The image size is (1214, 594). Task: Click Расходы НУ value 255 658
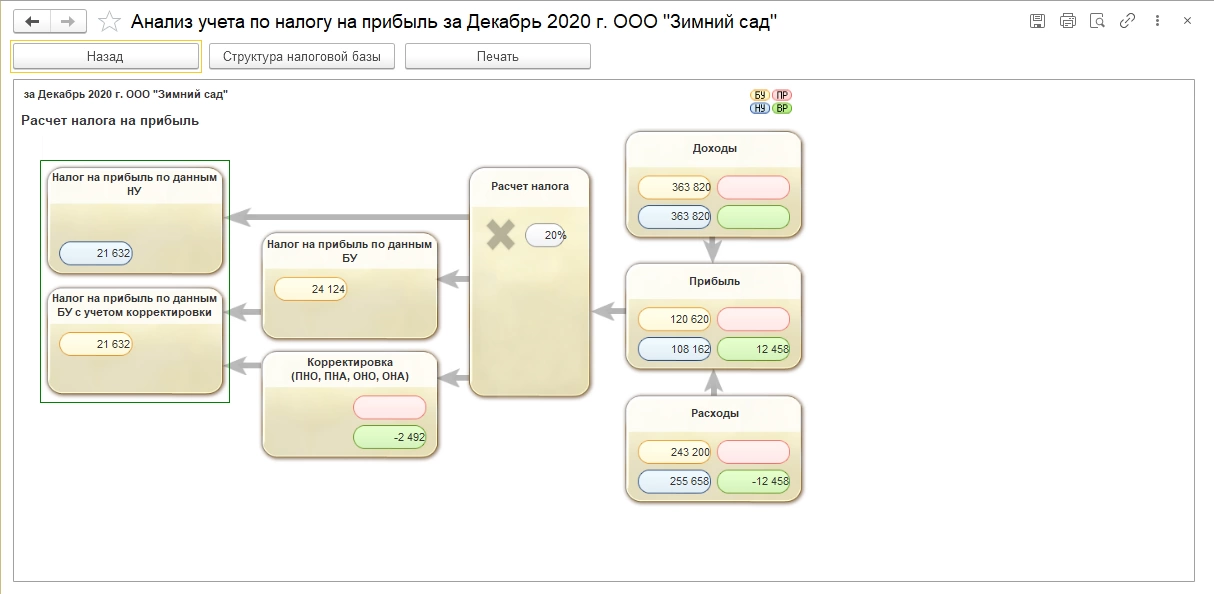675,482
